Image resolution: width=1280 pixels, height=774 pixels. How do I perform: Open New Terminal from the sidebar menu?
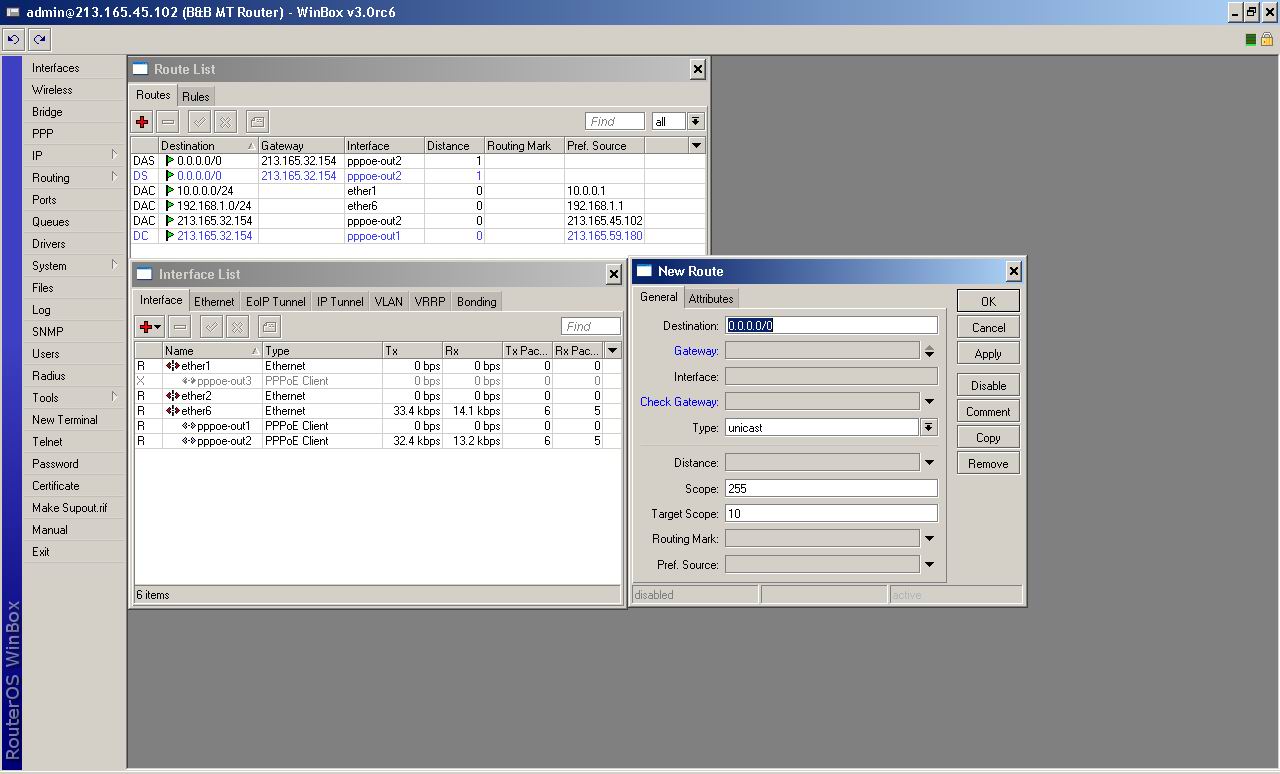click(x=64, y=420)
